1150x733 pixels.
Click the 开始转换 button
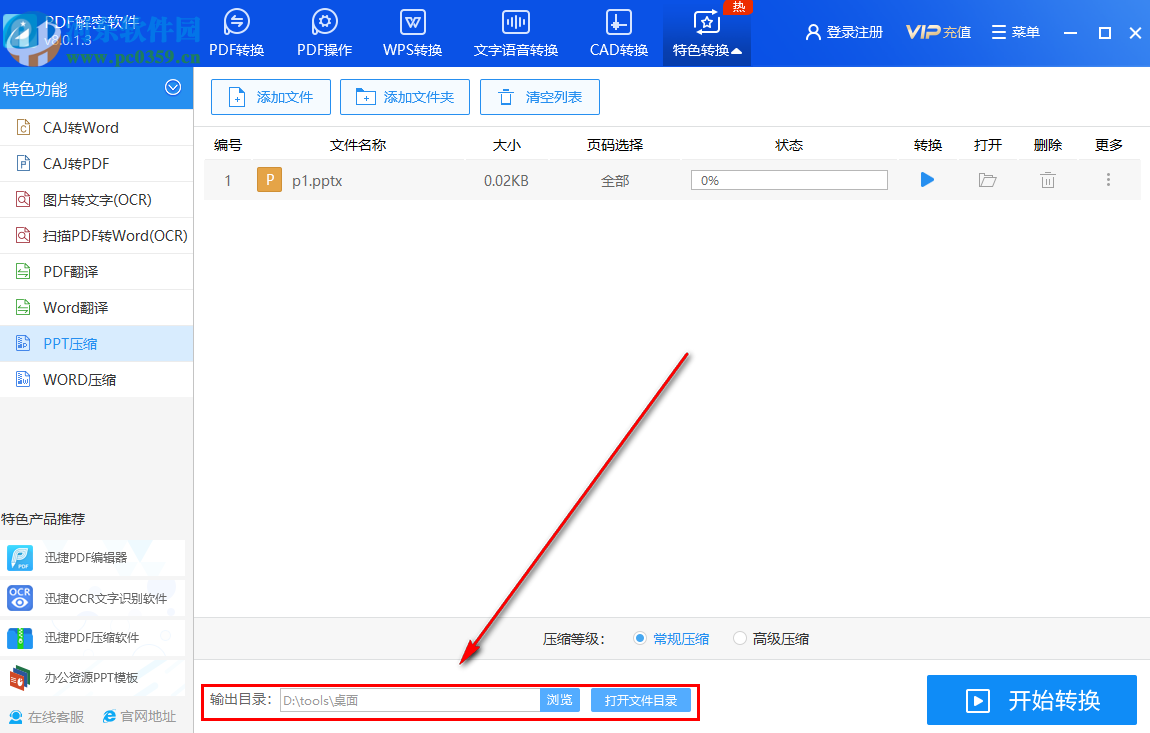point(1031,700)
